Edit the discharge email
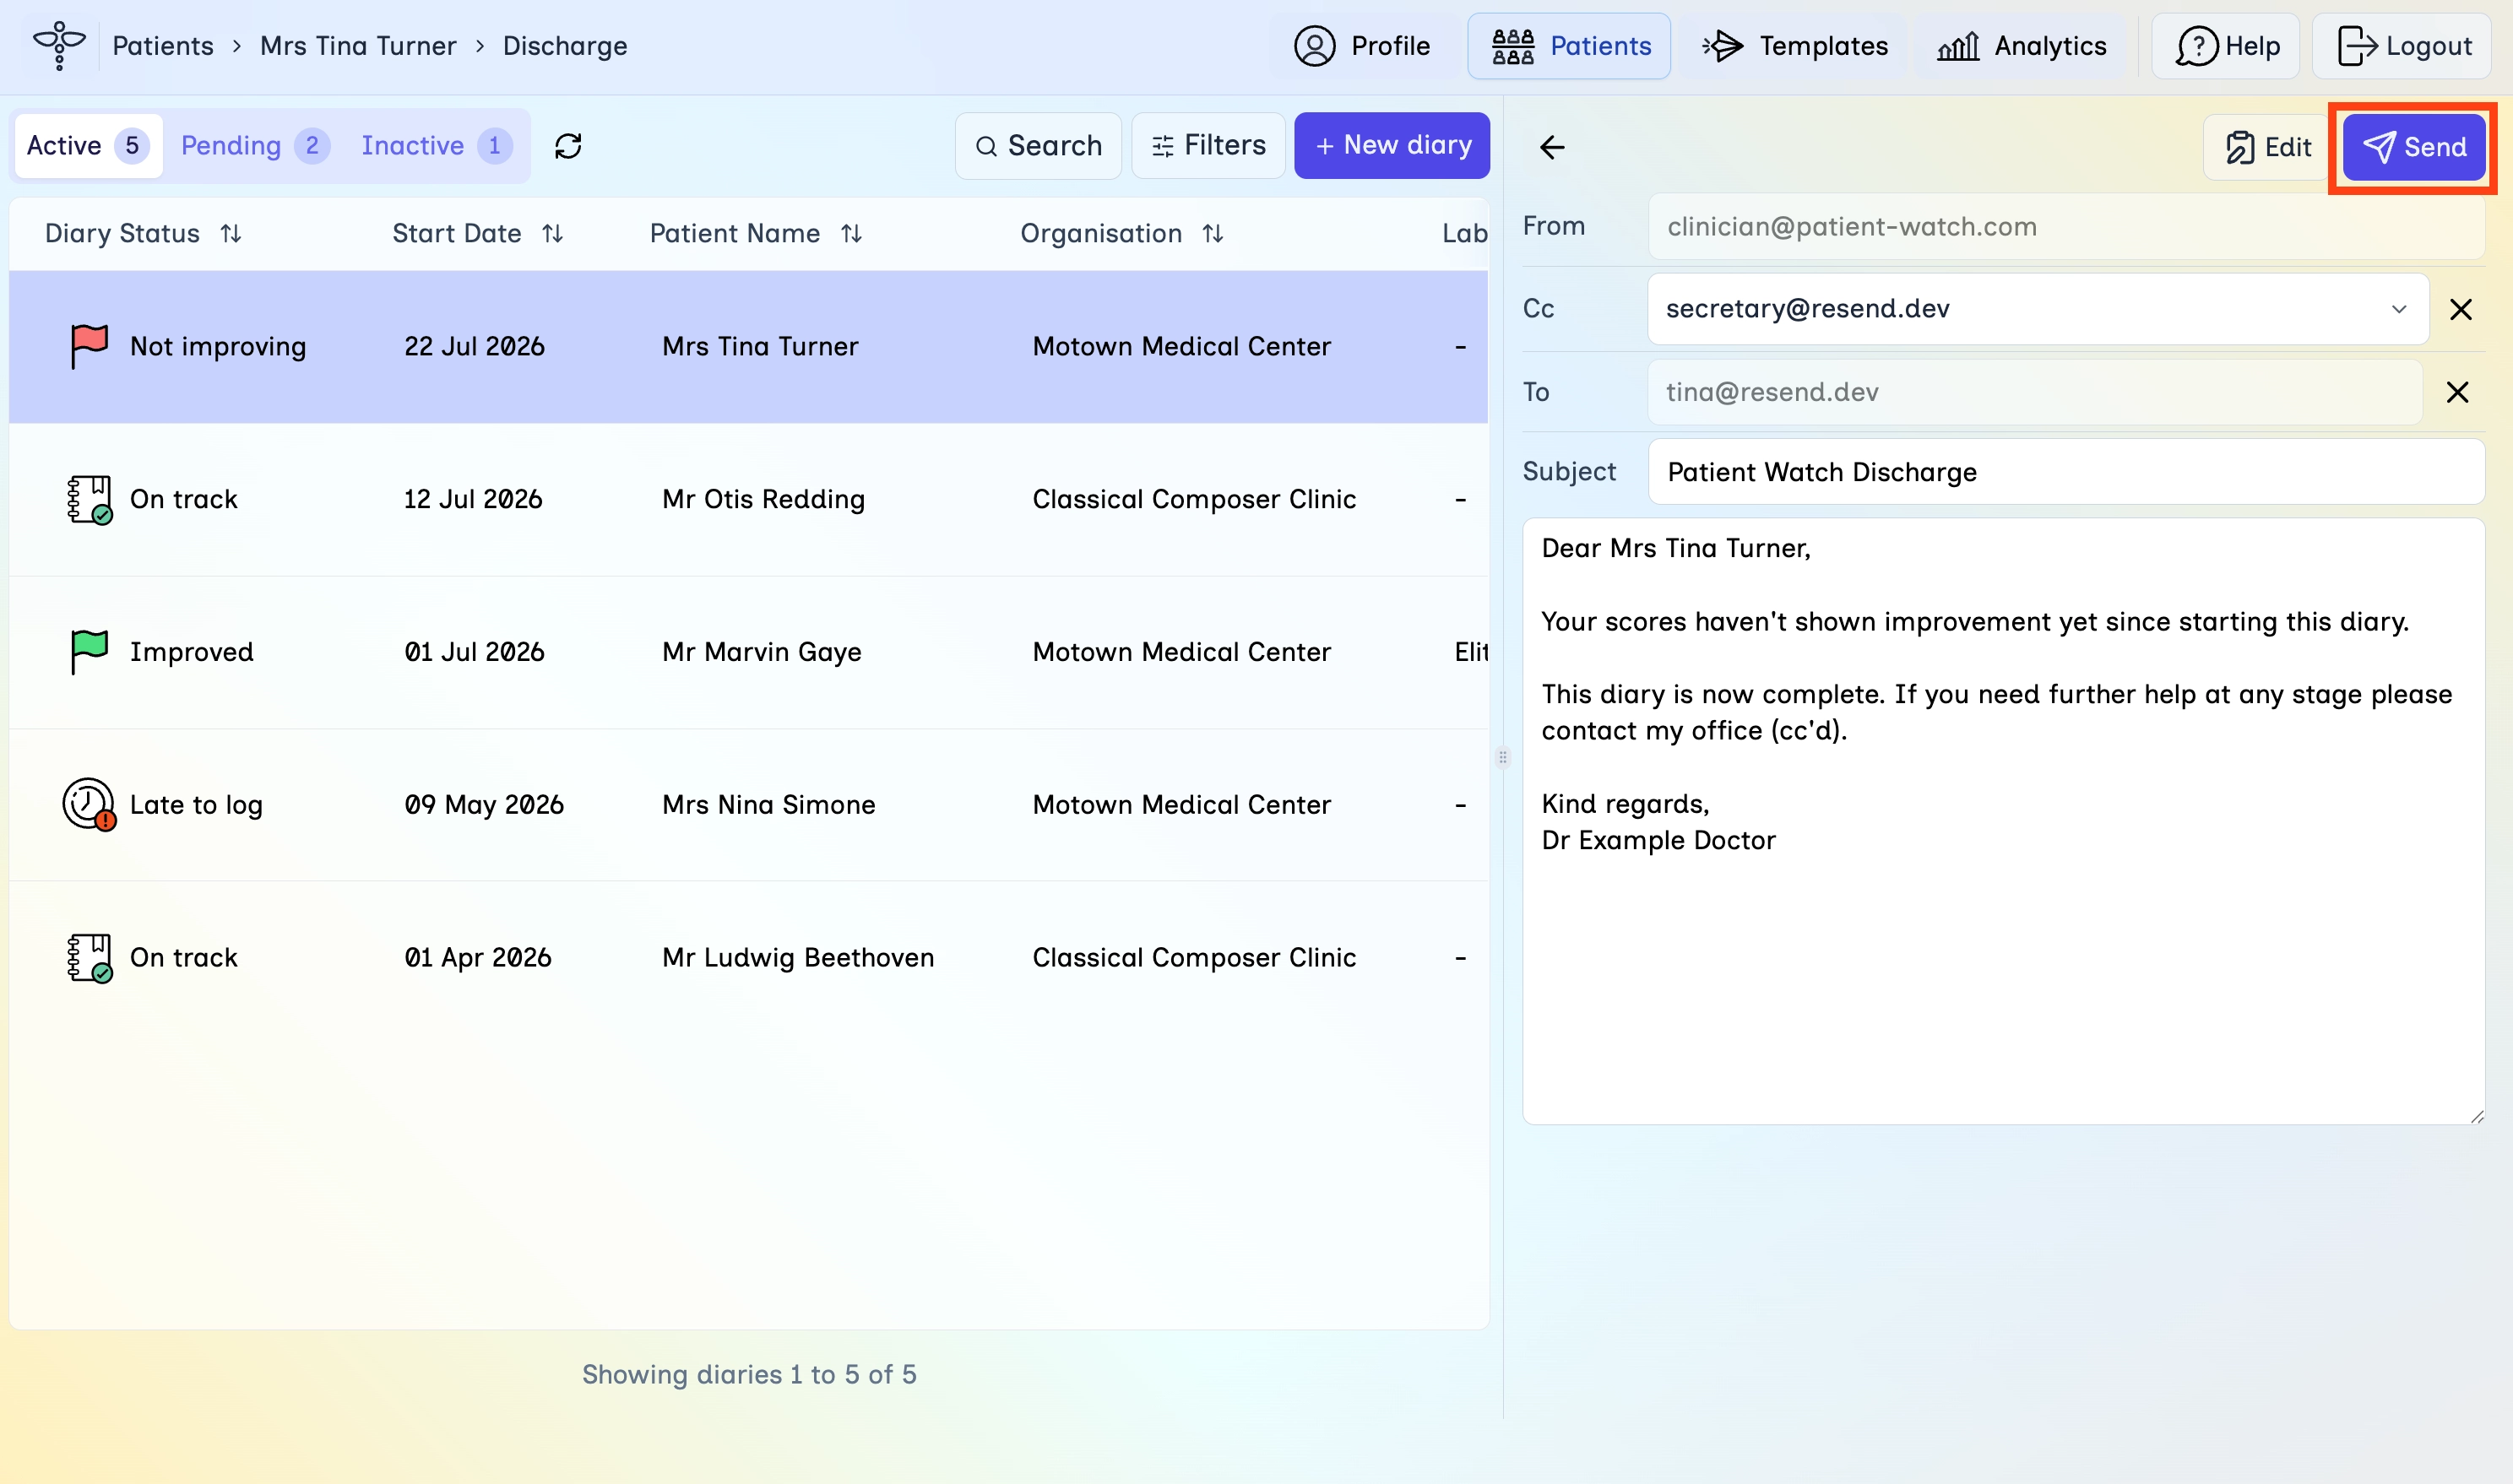The width and height of the screenshot is (2513, 1484). point(2268,147)
